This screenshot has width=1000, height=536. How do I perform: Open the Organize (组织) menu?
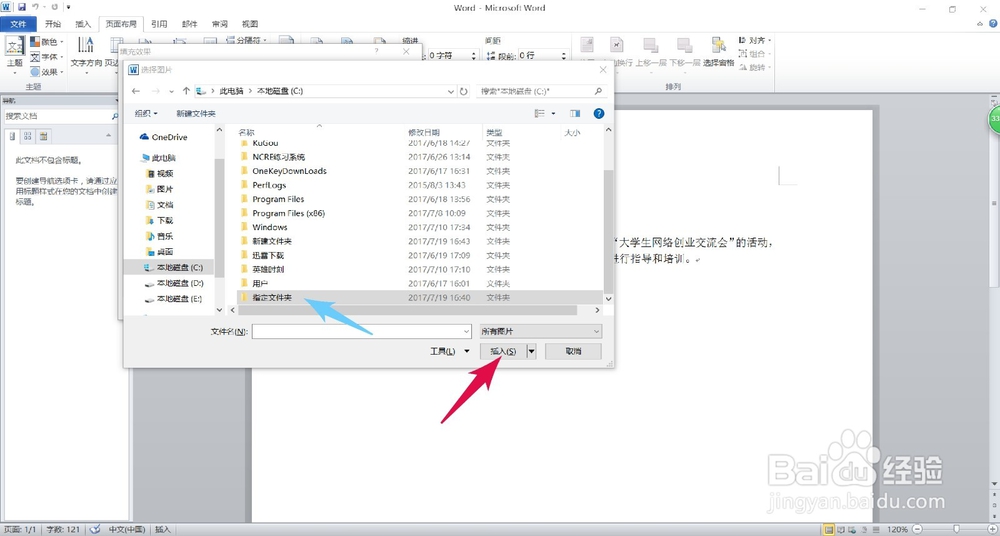146,114
